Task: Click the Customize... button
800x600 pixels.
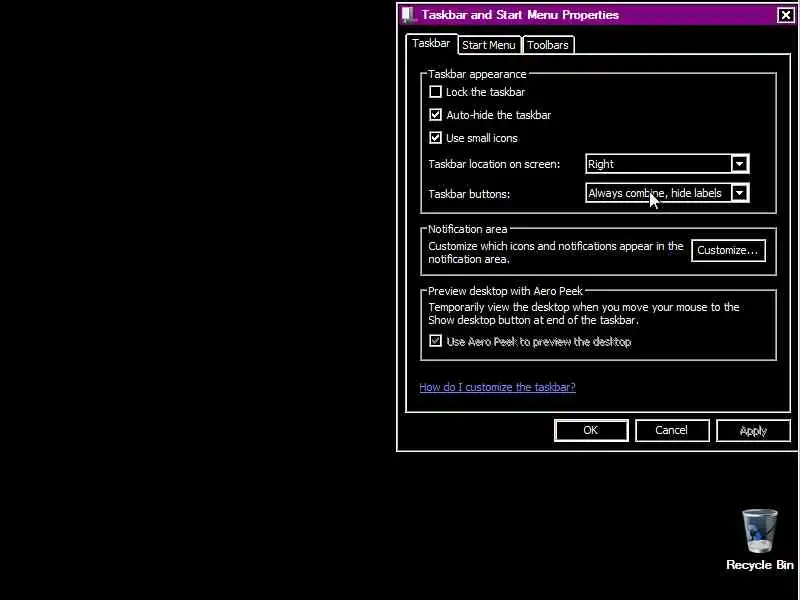Action: 728,251
